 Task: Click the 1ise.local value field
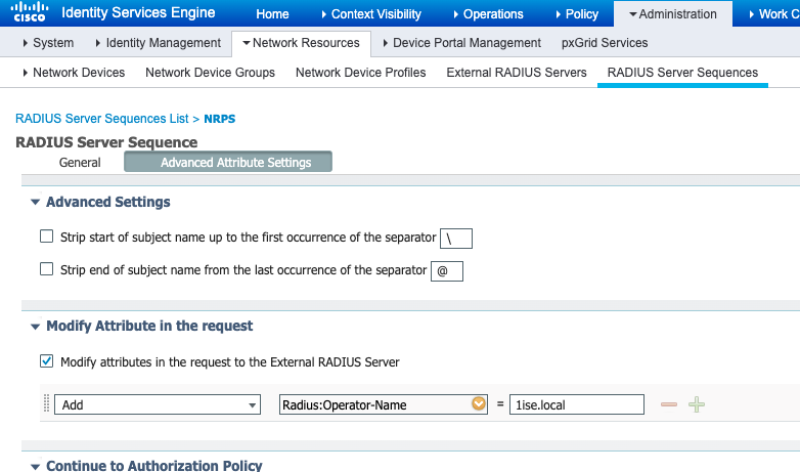click(577, 405)
